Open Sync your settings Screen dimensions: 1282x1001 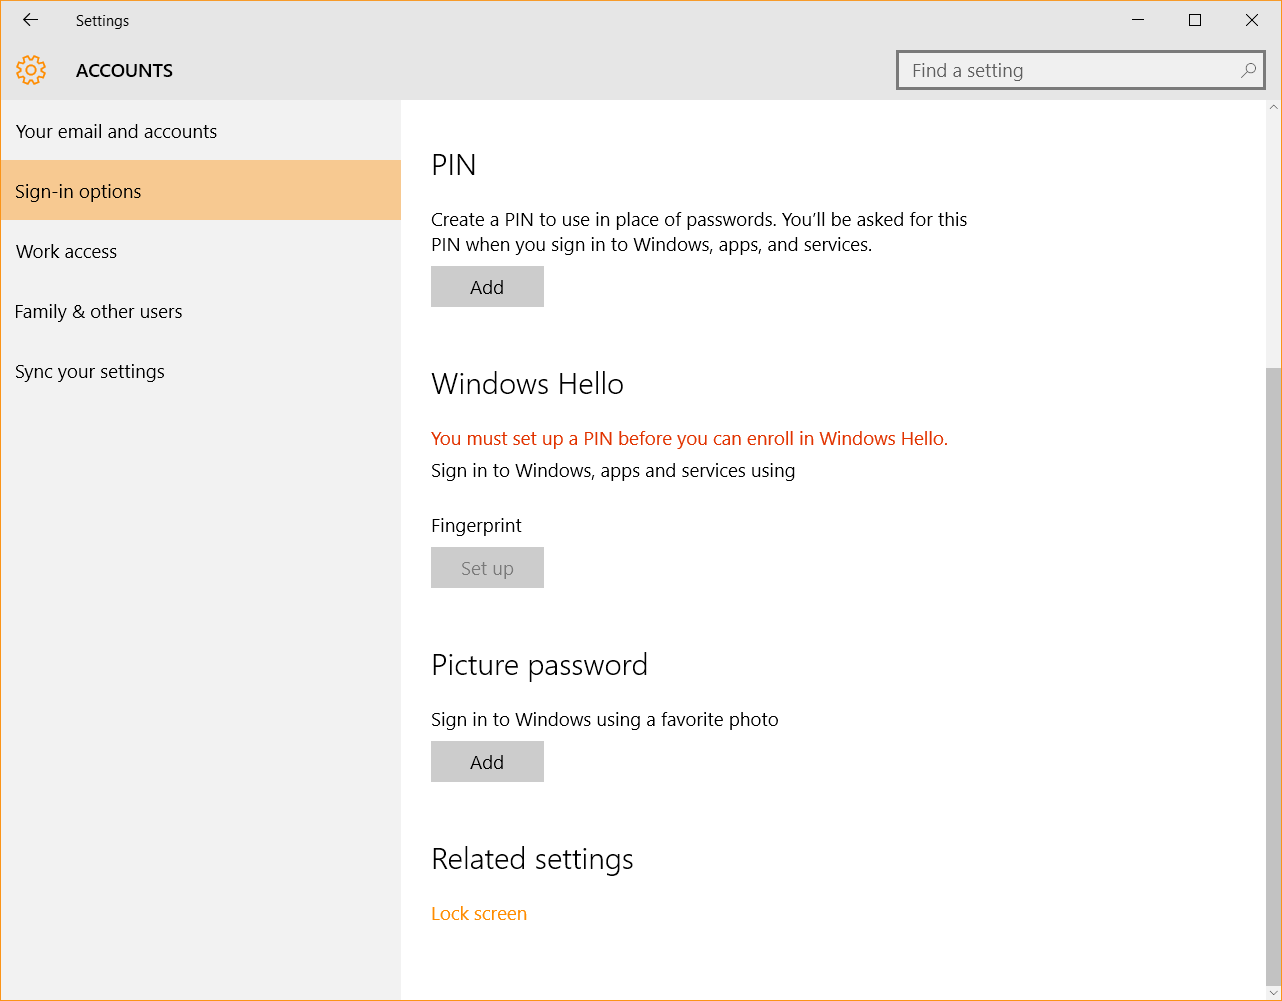[x=200, y=371]
